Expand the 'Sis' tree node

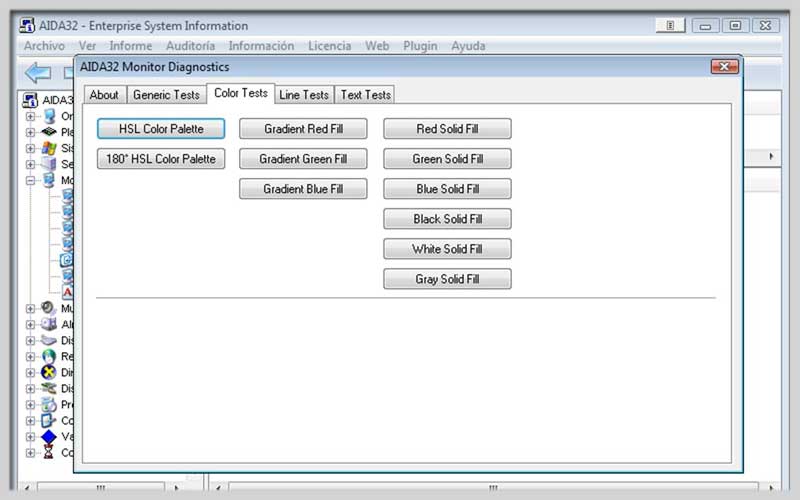click(31, 148)
